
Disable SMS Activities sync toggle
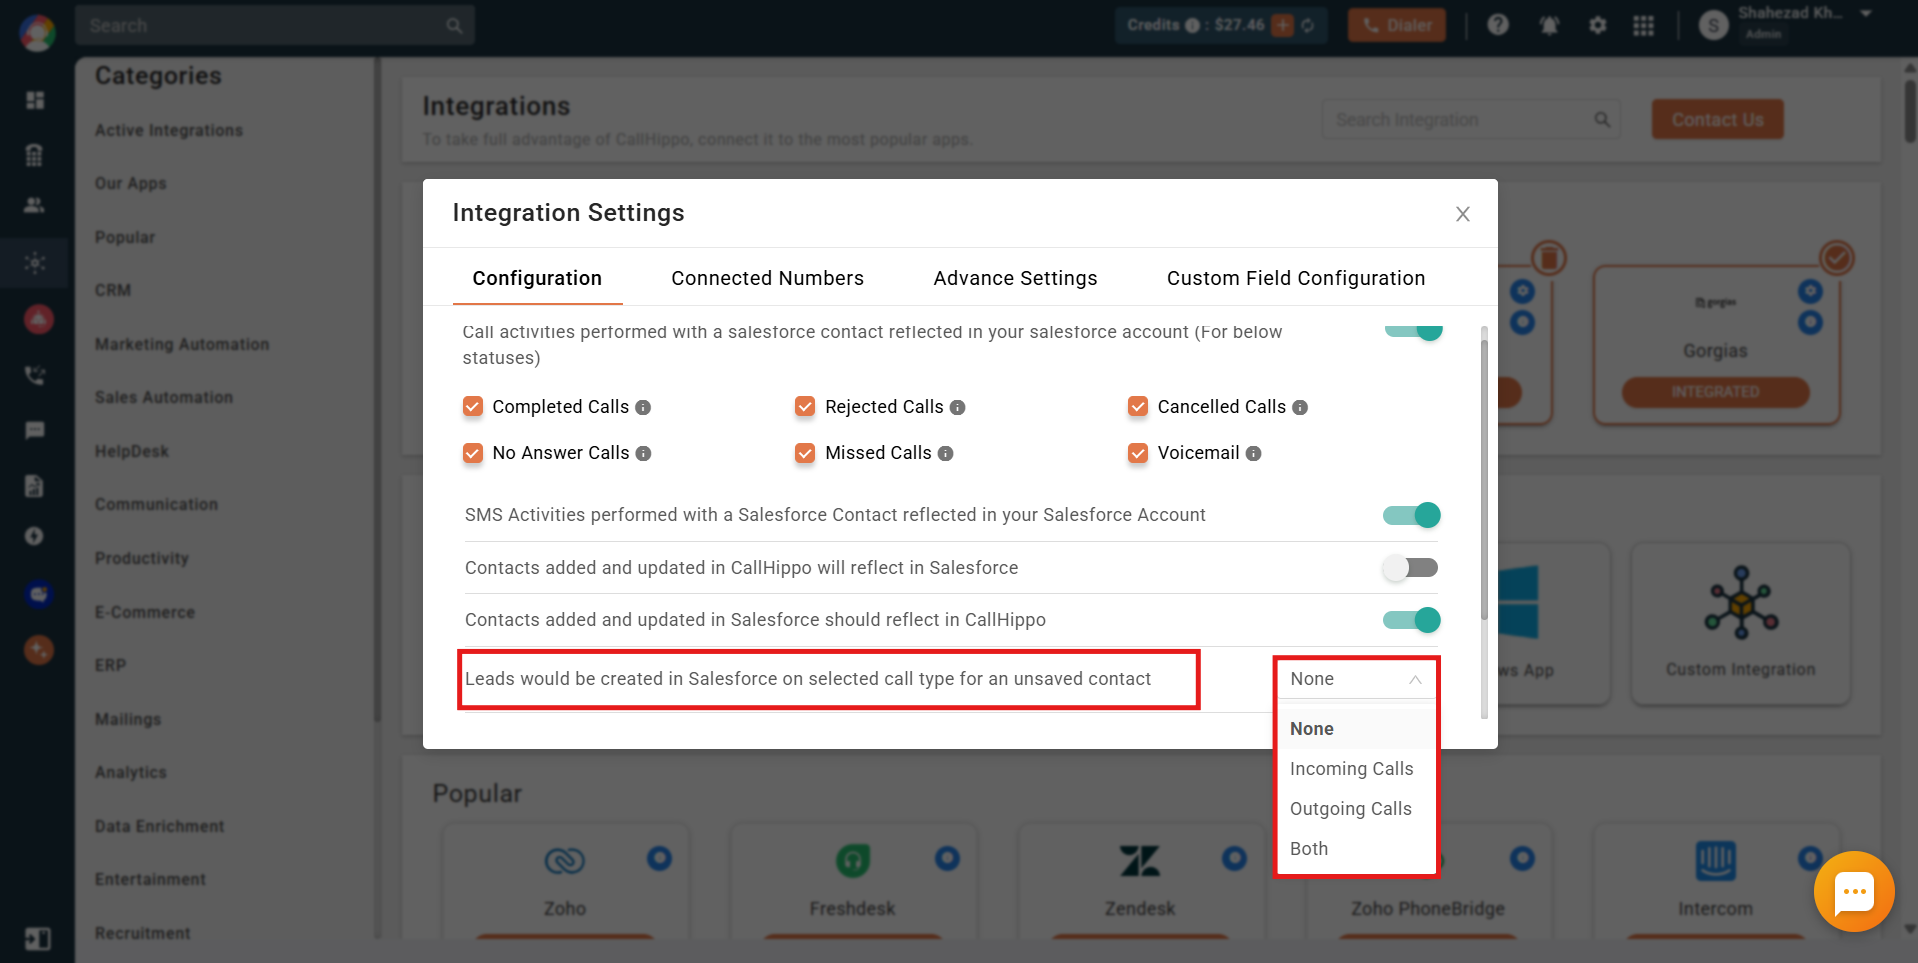pyautogui.click(x=1412, y=515)
